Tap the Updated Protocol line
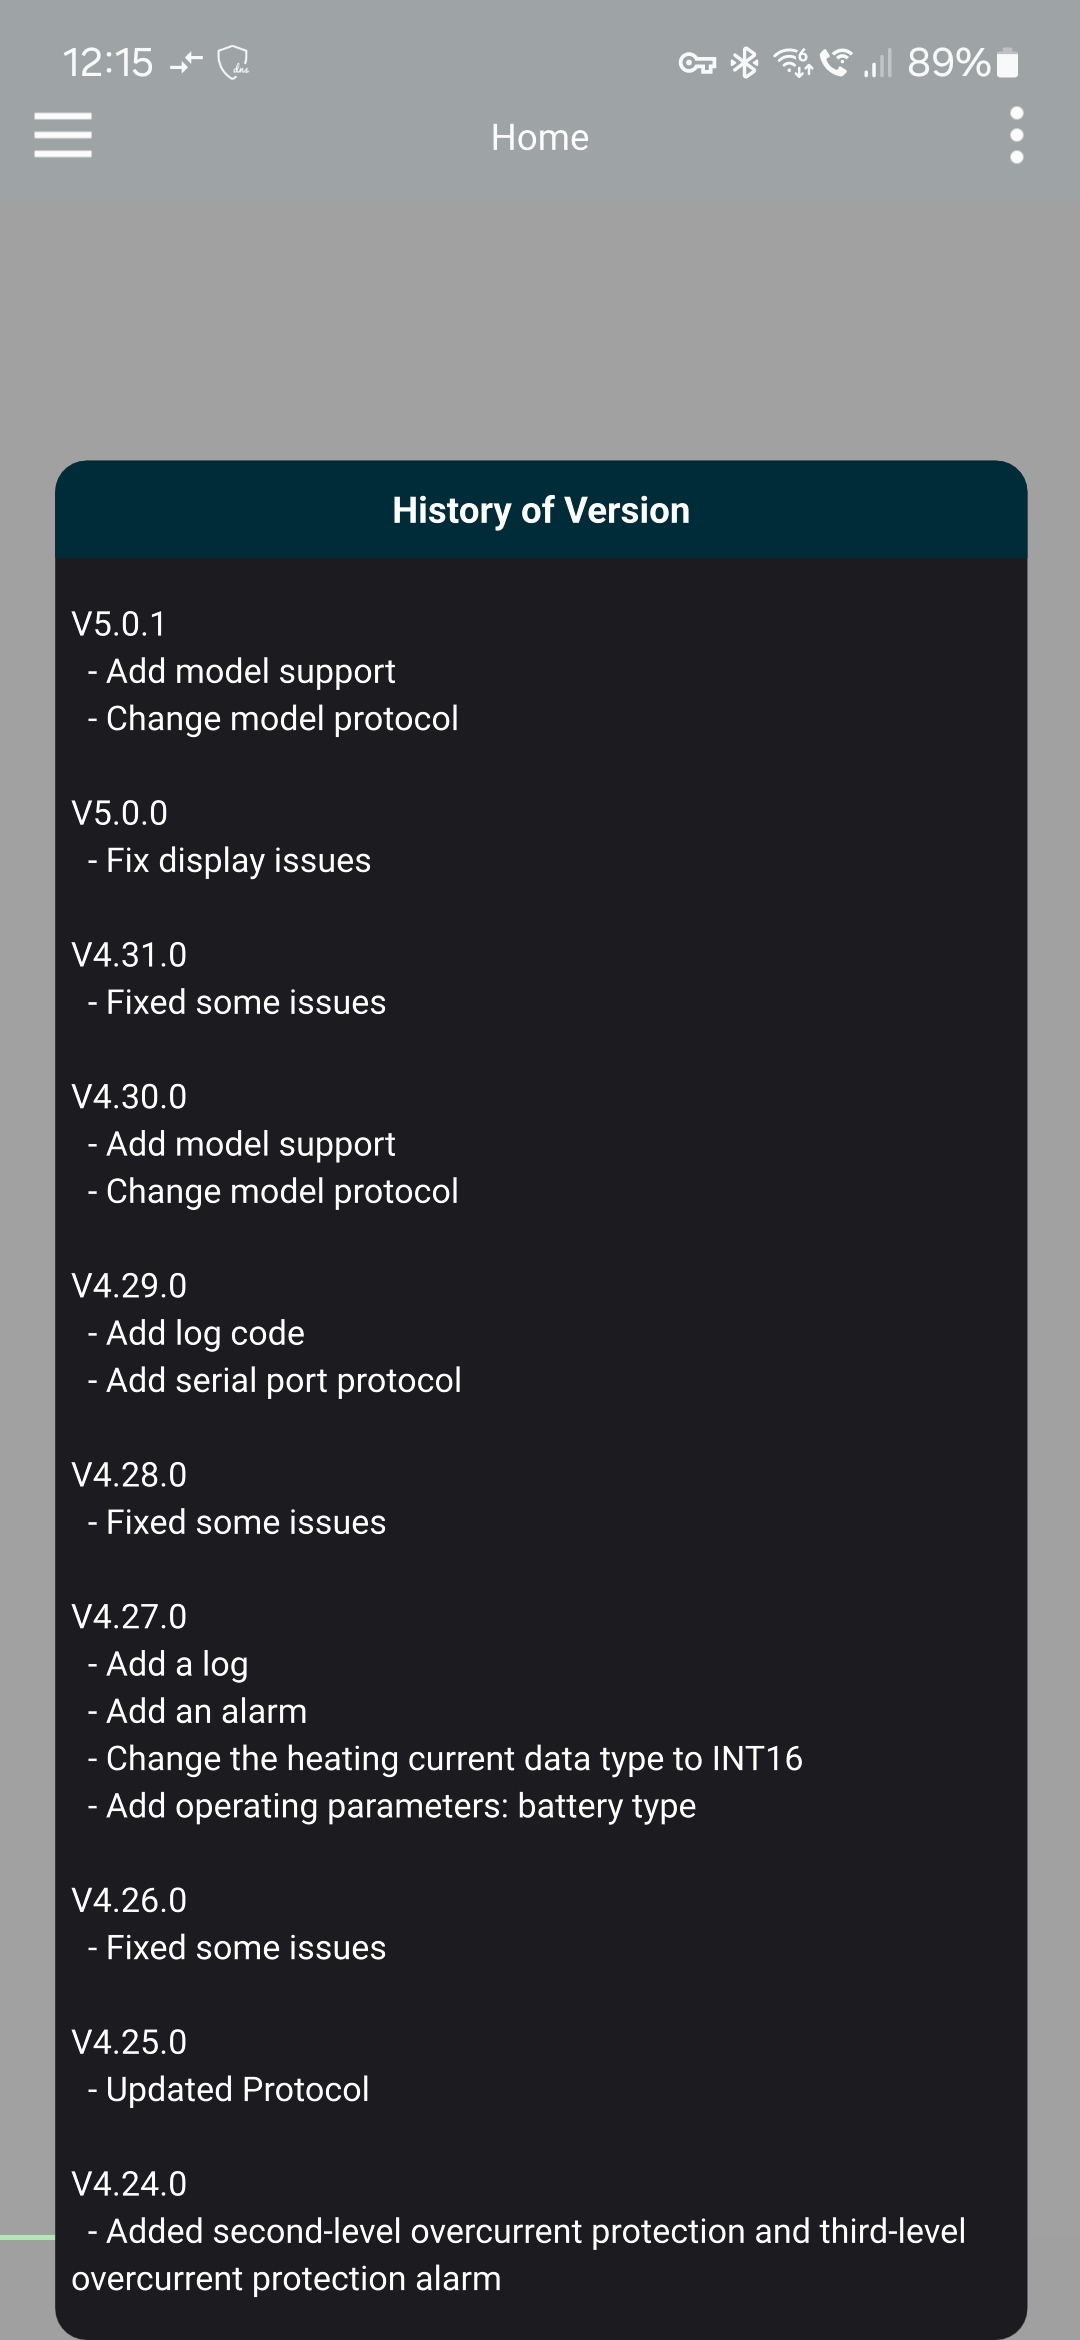This screenshot has width=1080, height=2340. point(237,2089)
